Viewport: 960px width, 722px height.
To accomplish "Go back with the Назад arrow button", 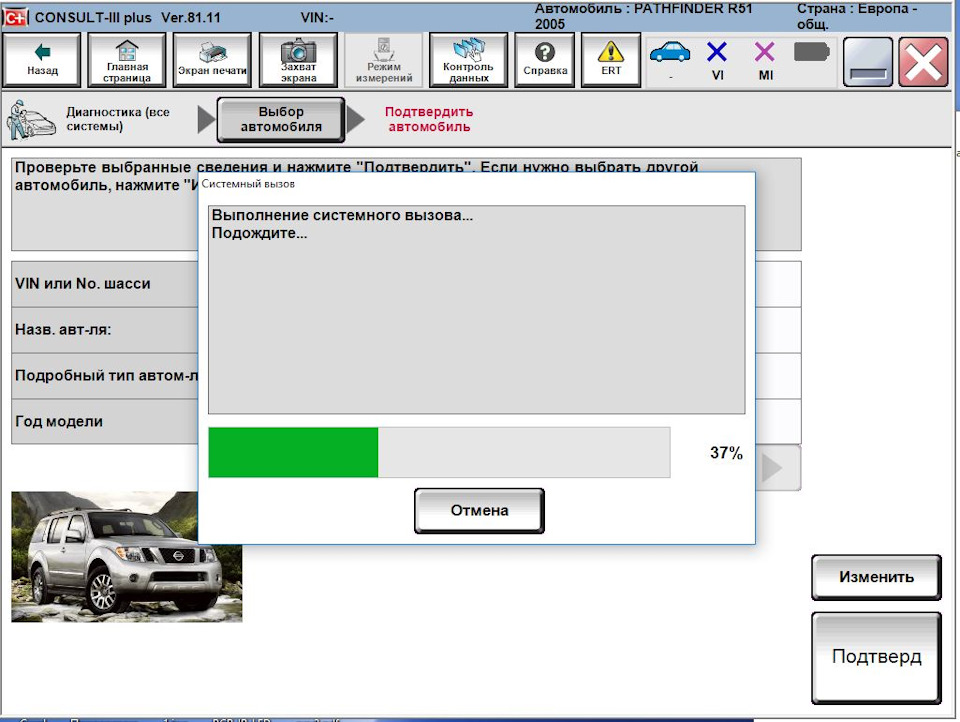I will 42,60.
